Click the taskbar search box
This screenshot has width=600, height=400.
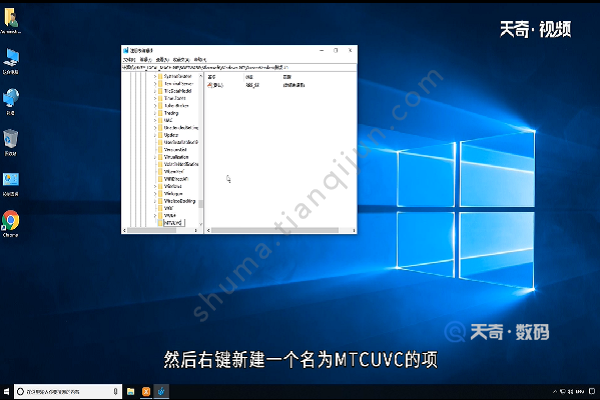tap(68, 391)
